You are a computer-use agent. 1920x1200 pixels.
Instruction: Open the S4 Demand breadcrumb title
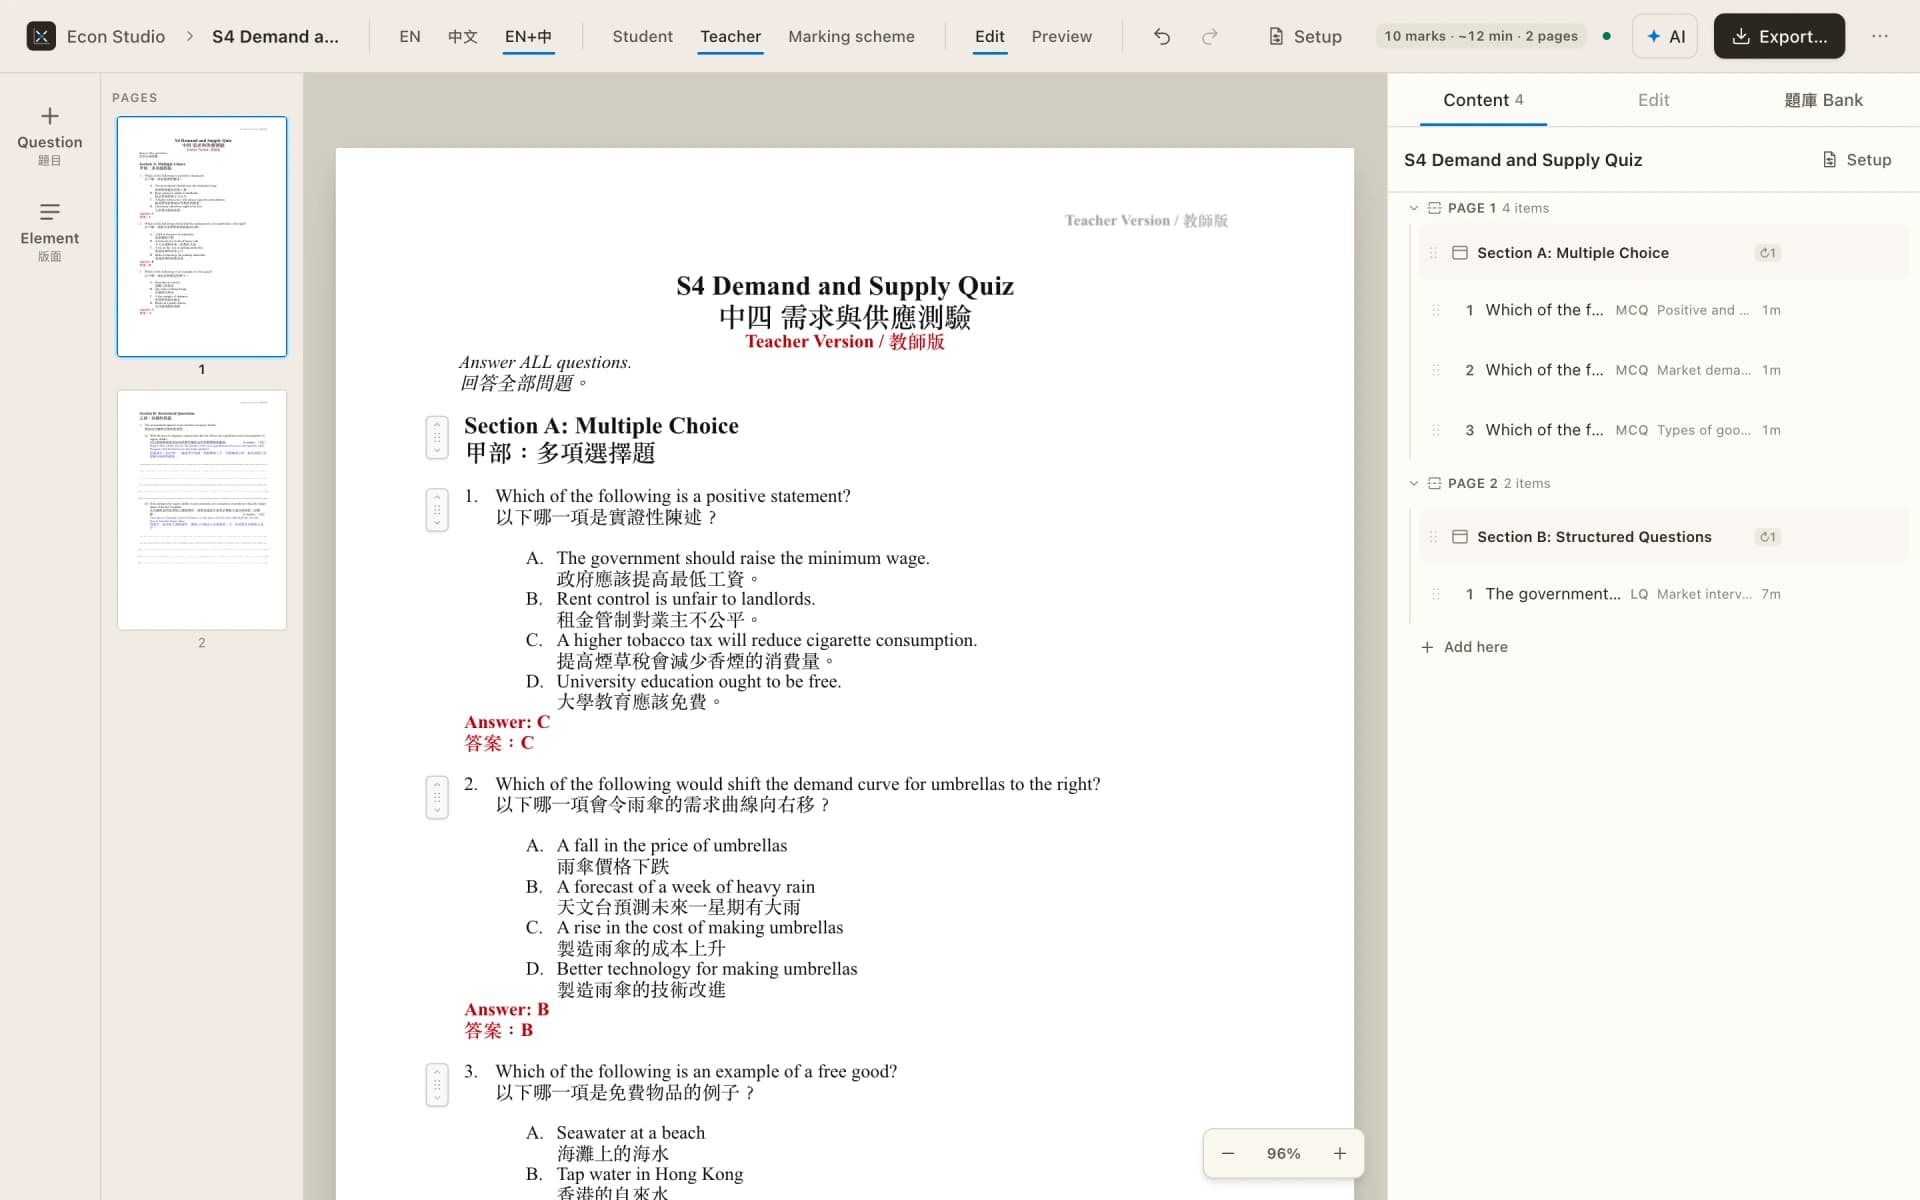point(275,36)
